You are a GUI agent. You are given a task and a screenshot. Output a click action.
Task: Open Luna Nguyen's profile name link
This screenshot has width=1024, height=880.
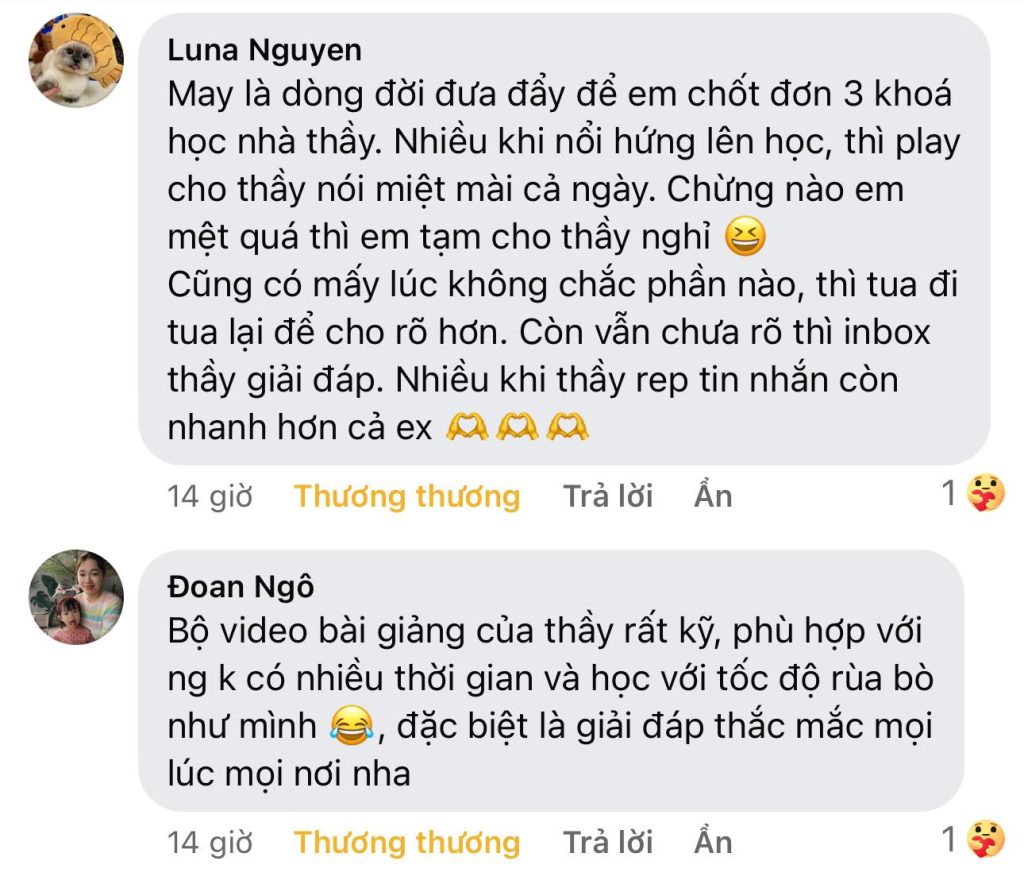tap(264, 50)
